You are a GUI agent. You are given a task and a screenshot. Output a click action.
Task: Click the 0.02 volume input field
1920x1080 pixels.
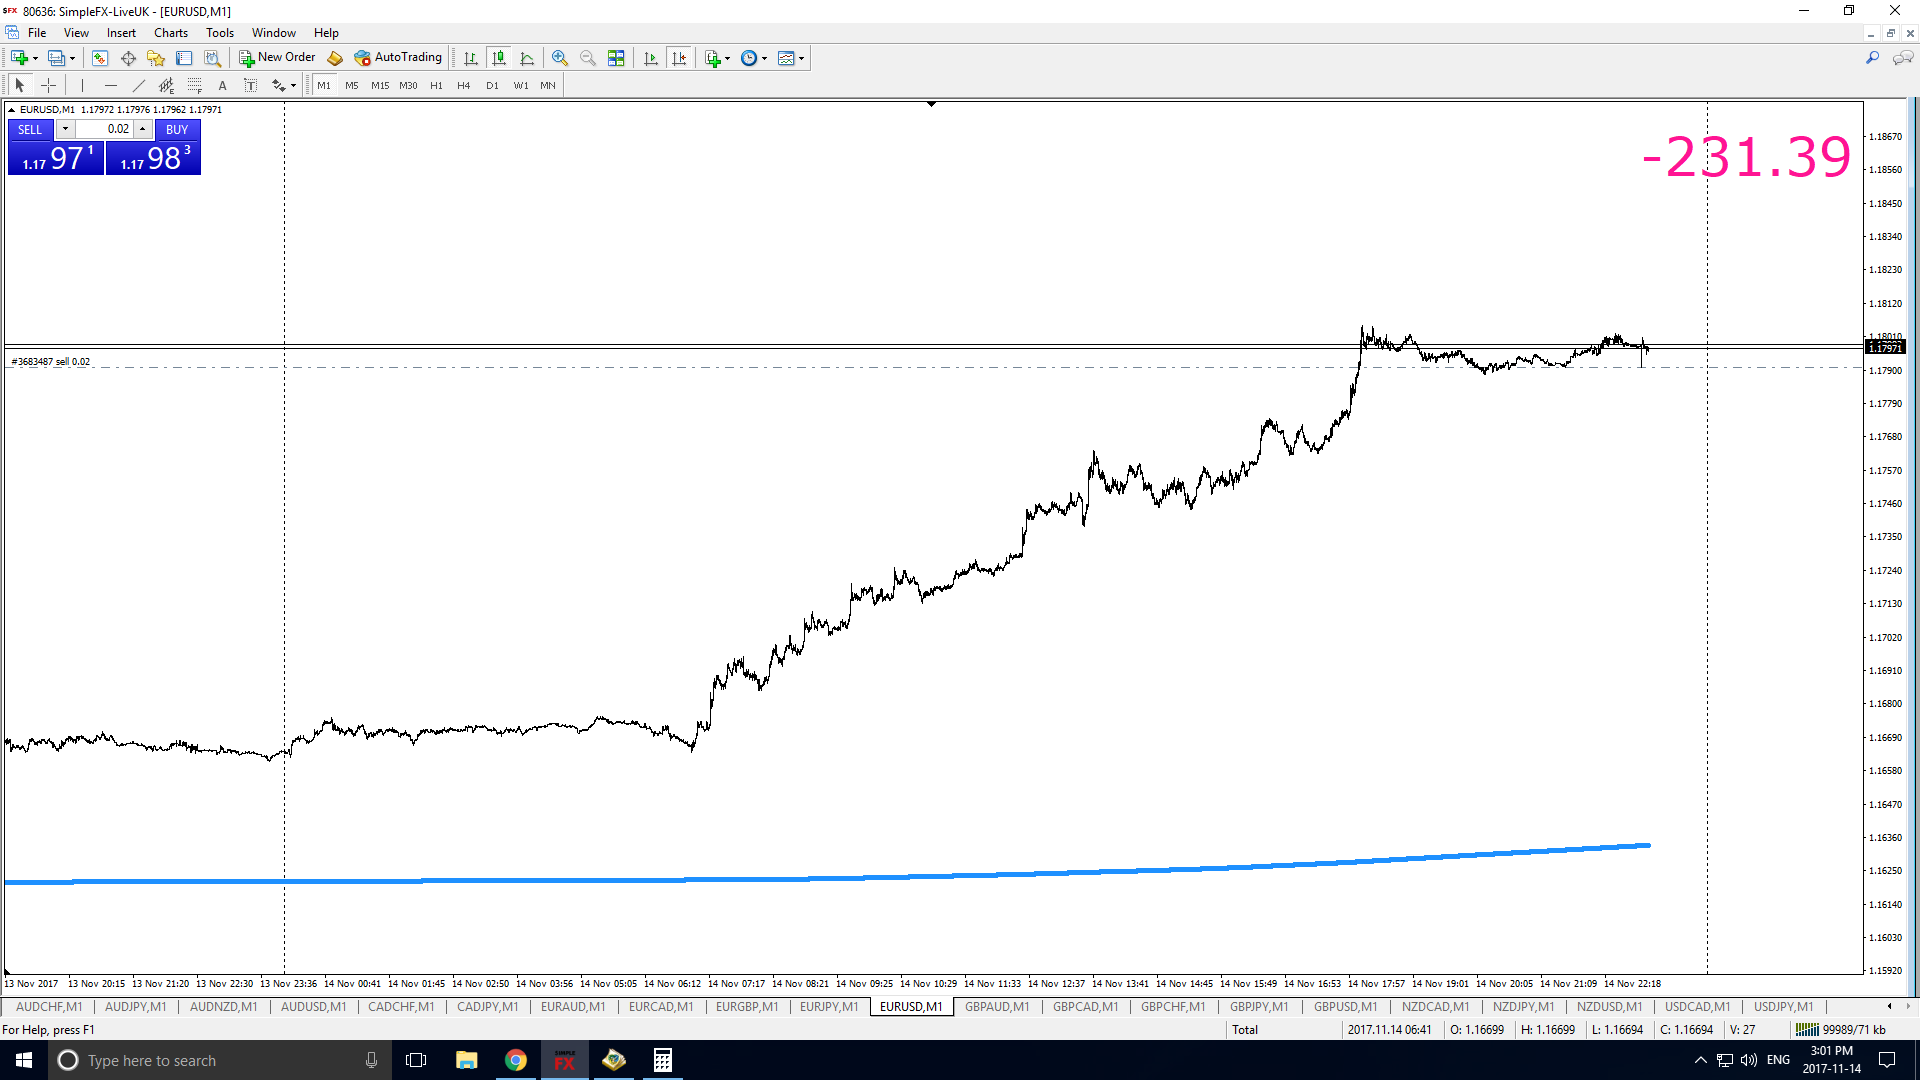pos(104,129)
